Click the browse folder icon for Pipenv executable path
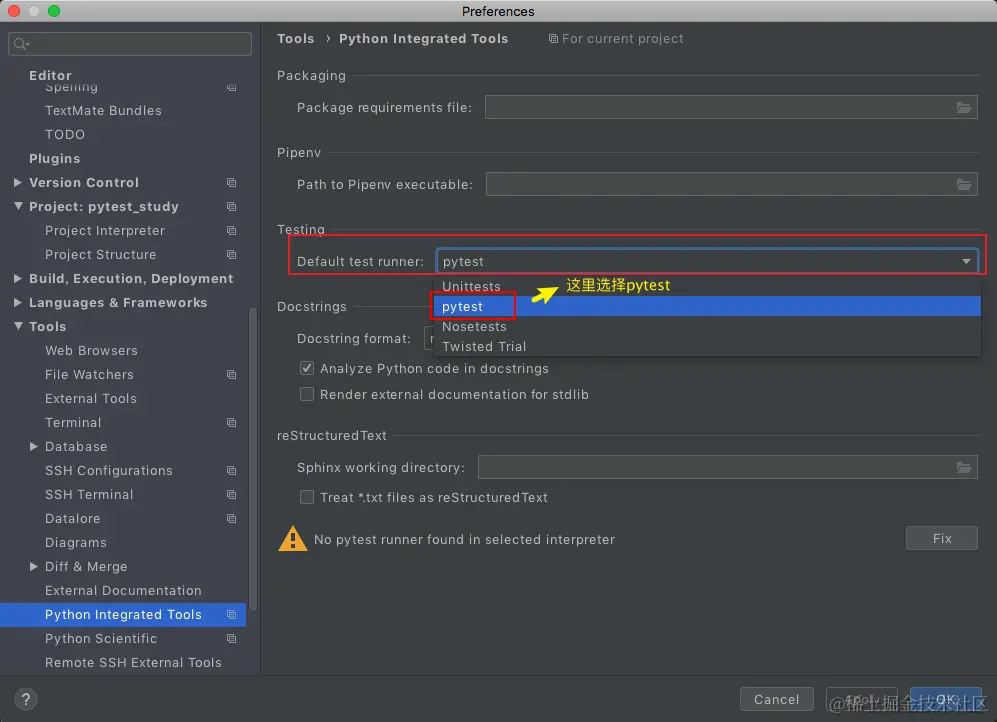The height and width of the screenshot is (722, 997). 963,184
